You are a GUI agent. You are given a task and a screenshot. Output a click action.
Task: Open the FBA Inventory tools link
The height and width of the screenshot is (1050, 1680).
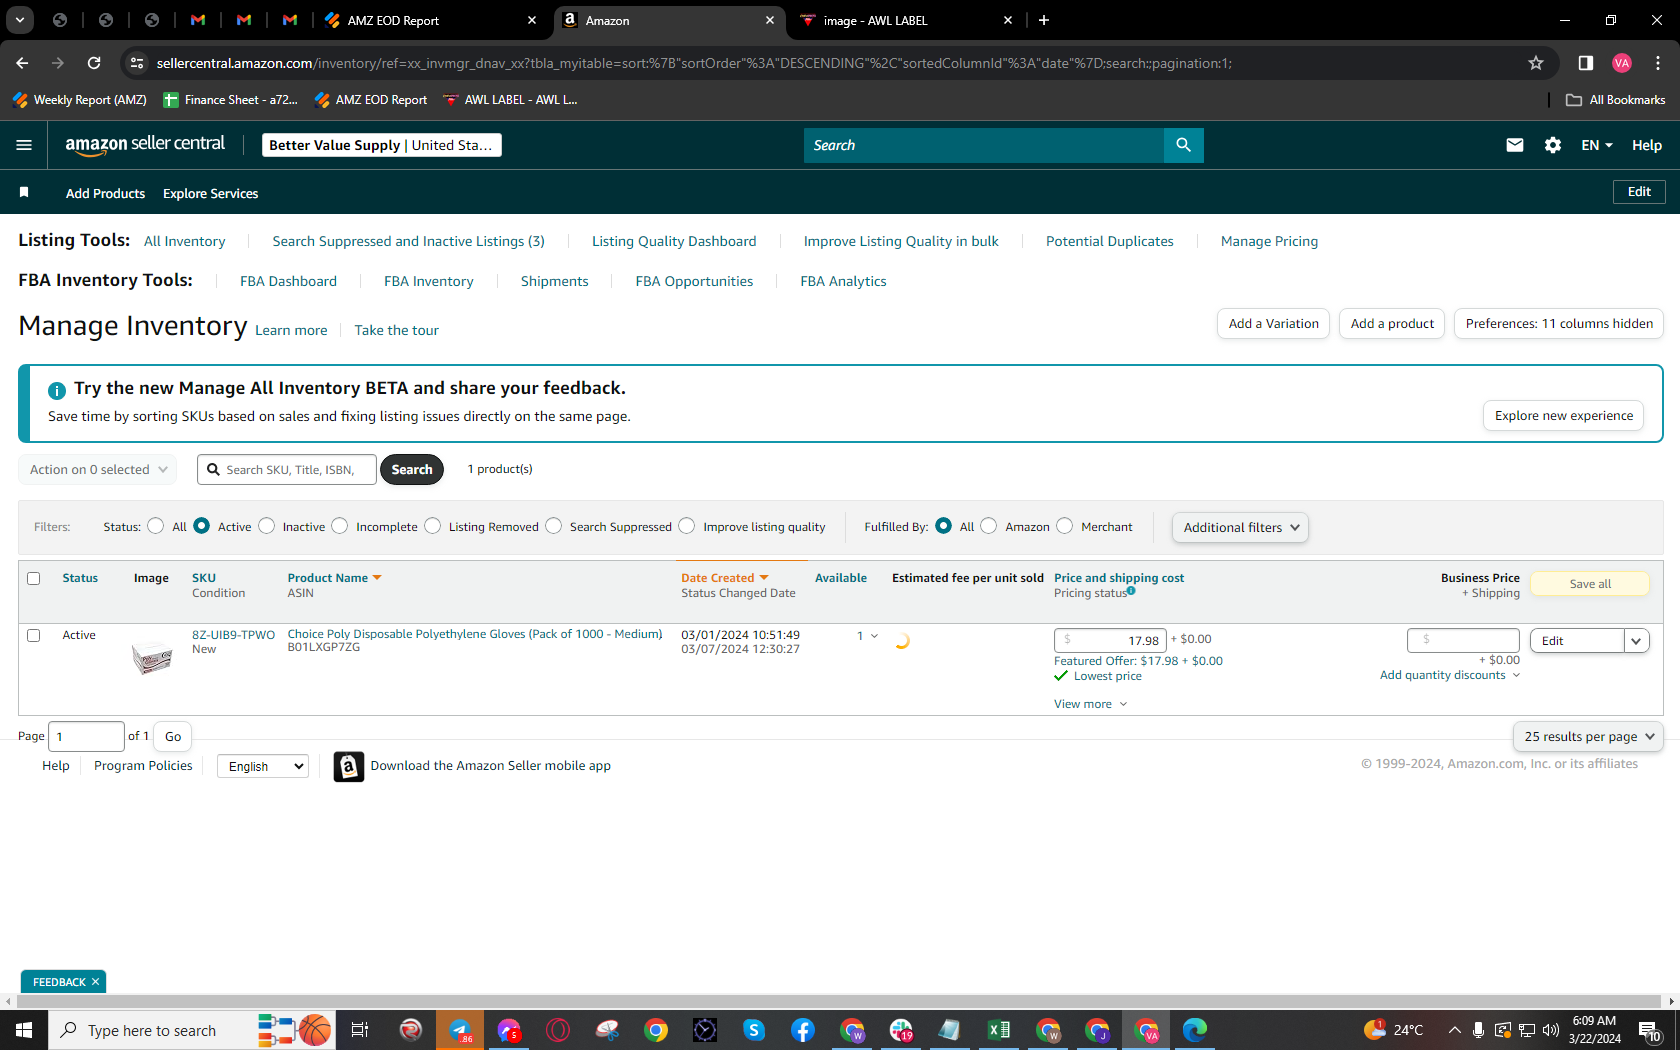pos(429,281)
